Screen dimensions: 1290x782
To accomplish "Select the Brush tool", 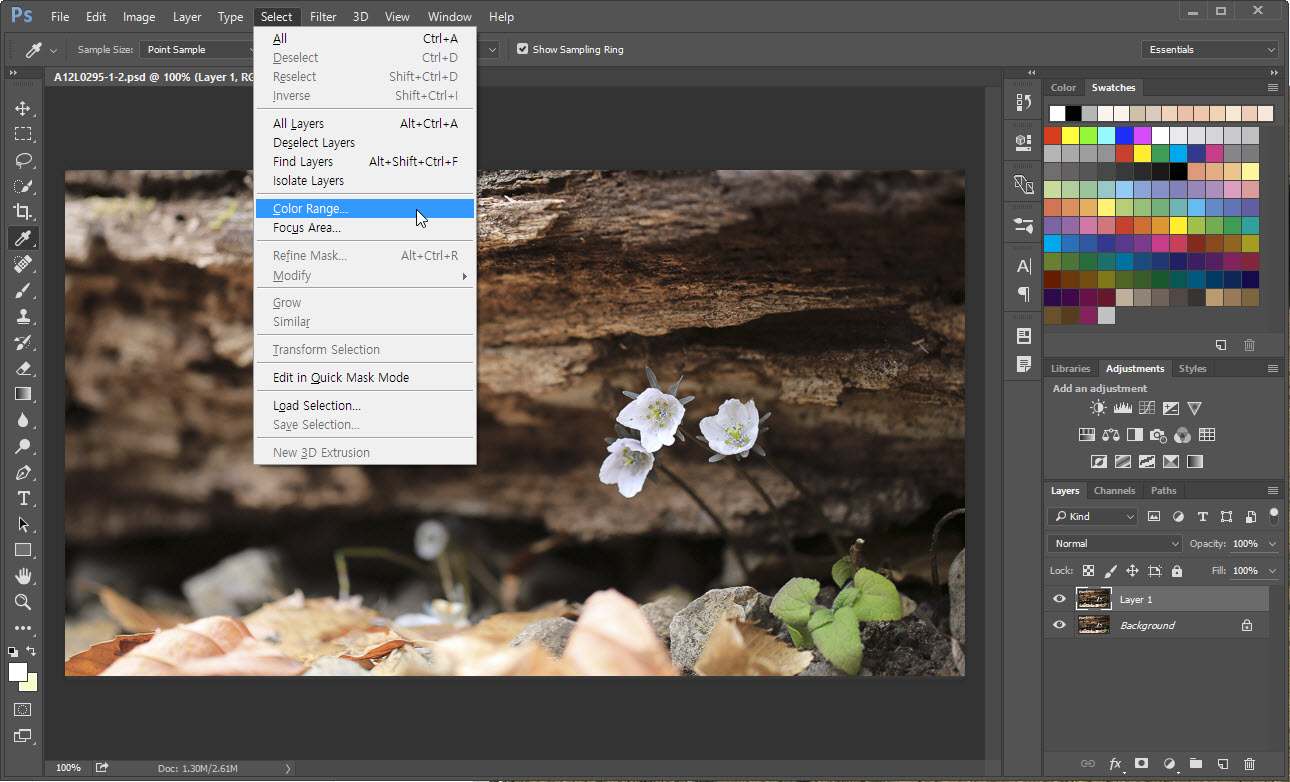I will click(22, 290).
